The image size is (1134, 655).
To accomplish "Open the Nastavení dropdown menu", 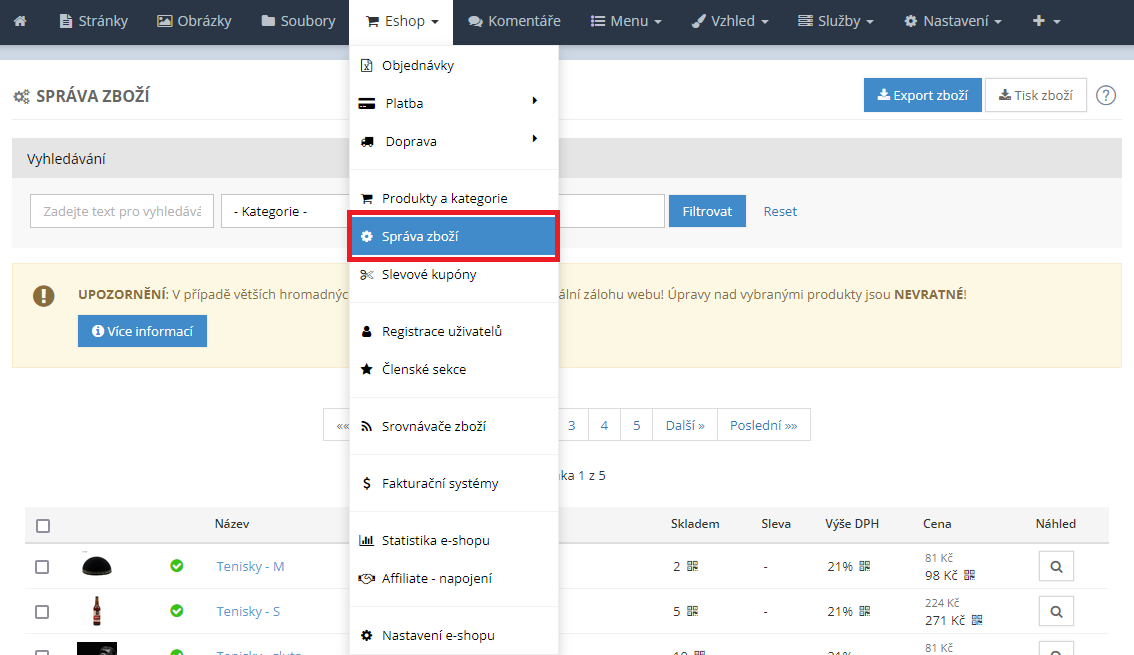I will click(952, 21).
